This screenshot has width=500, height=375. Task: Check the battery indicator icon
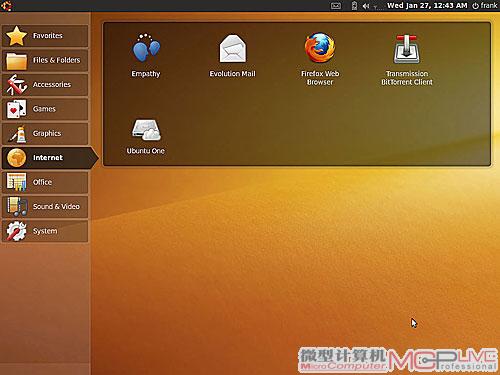(354, 6)
